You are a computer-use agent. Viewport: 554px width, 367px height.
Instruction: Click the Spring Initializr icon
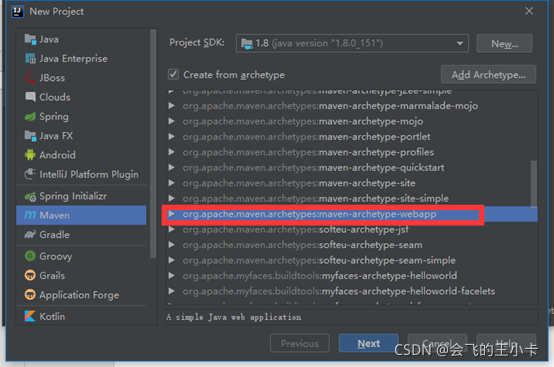(30, 196)
